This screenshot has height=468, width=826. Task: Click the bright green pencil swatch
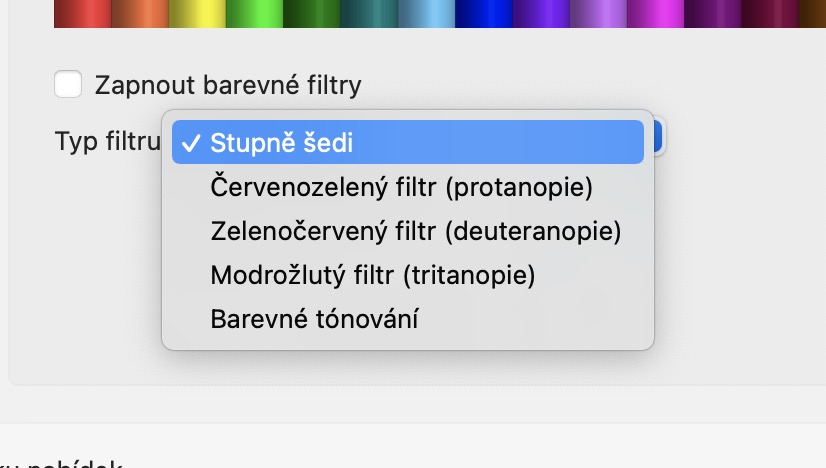pos(254,13)
